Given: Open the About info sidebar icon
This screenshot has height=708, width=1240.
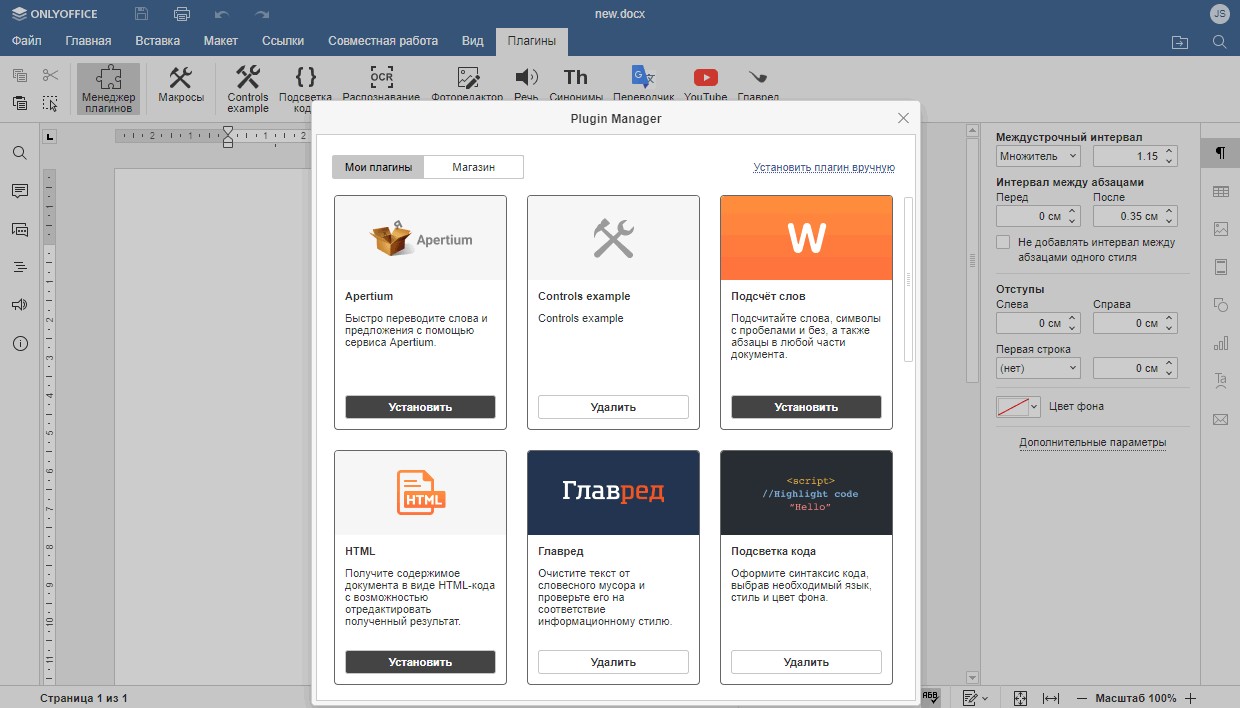Looking at the screenshot, I should point(20,343).
